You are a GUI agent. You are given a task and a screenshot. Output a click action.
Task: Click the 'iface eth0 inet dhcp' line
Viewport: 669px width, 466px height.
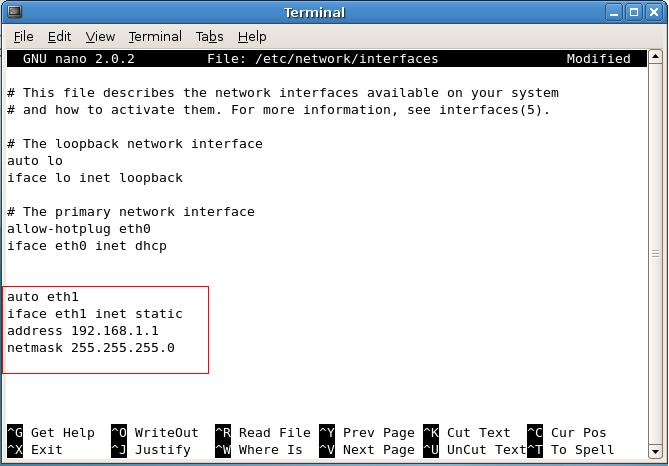click(x=87, y=246)
